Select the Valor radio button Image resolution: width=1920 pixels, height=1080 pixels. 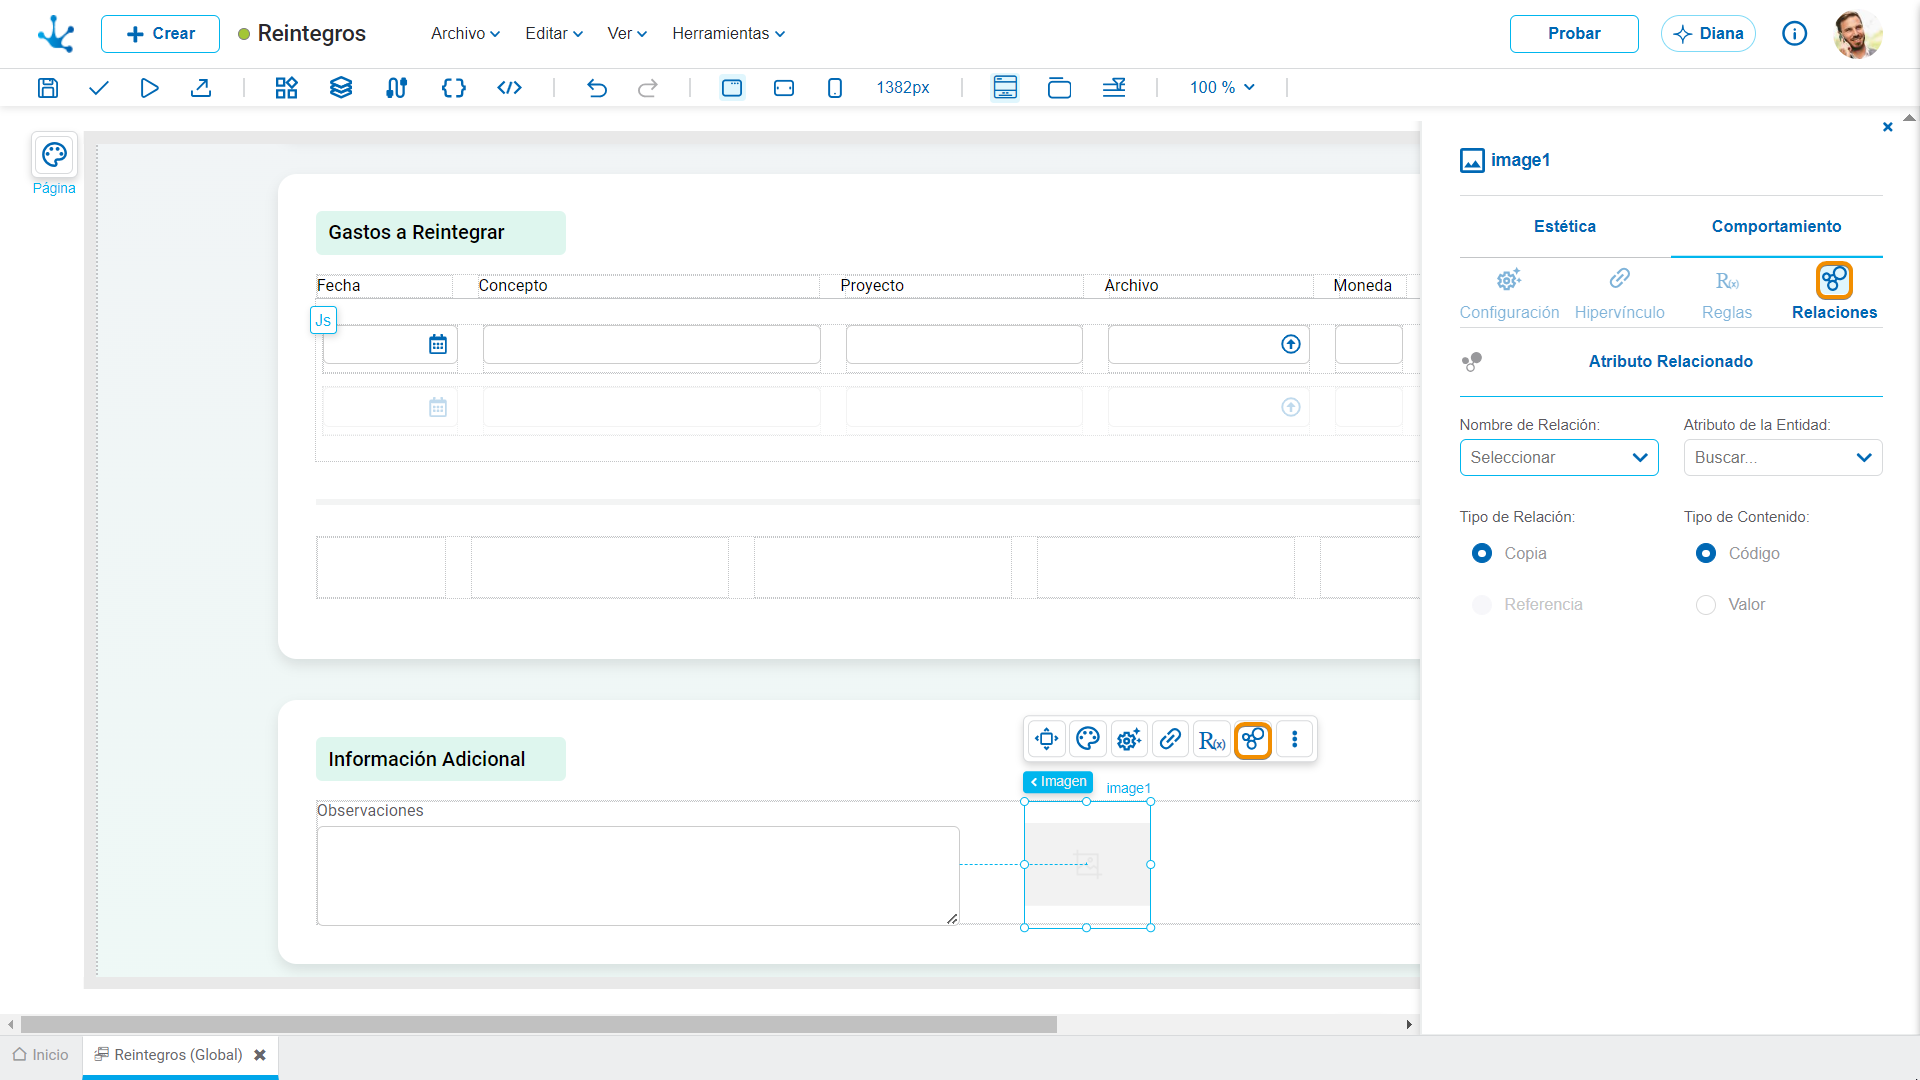[1706, 605]
